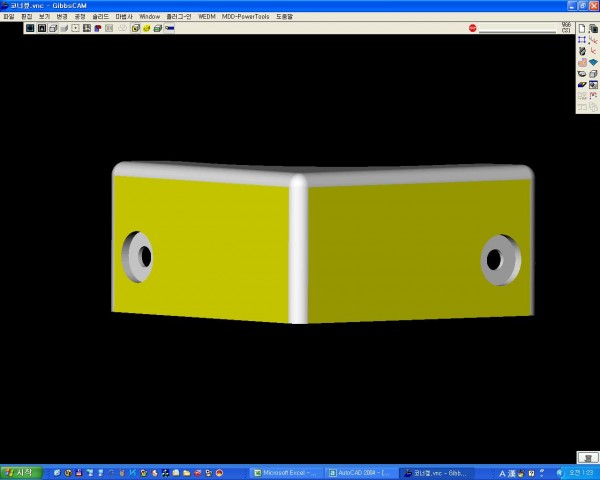Click the rendering view icon in palette
This screenshot has width=600, height=480.
(x=593, y=85)
